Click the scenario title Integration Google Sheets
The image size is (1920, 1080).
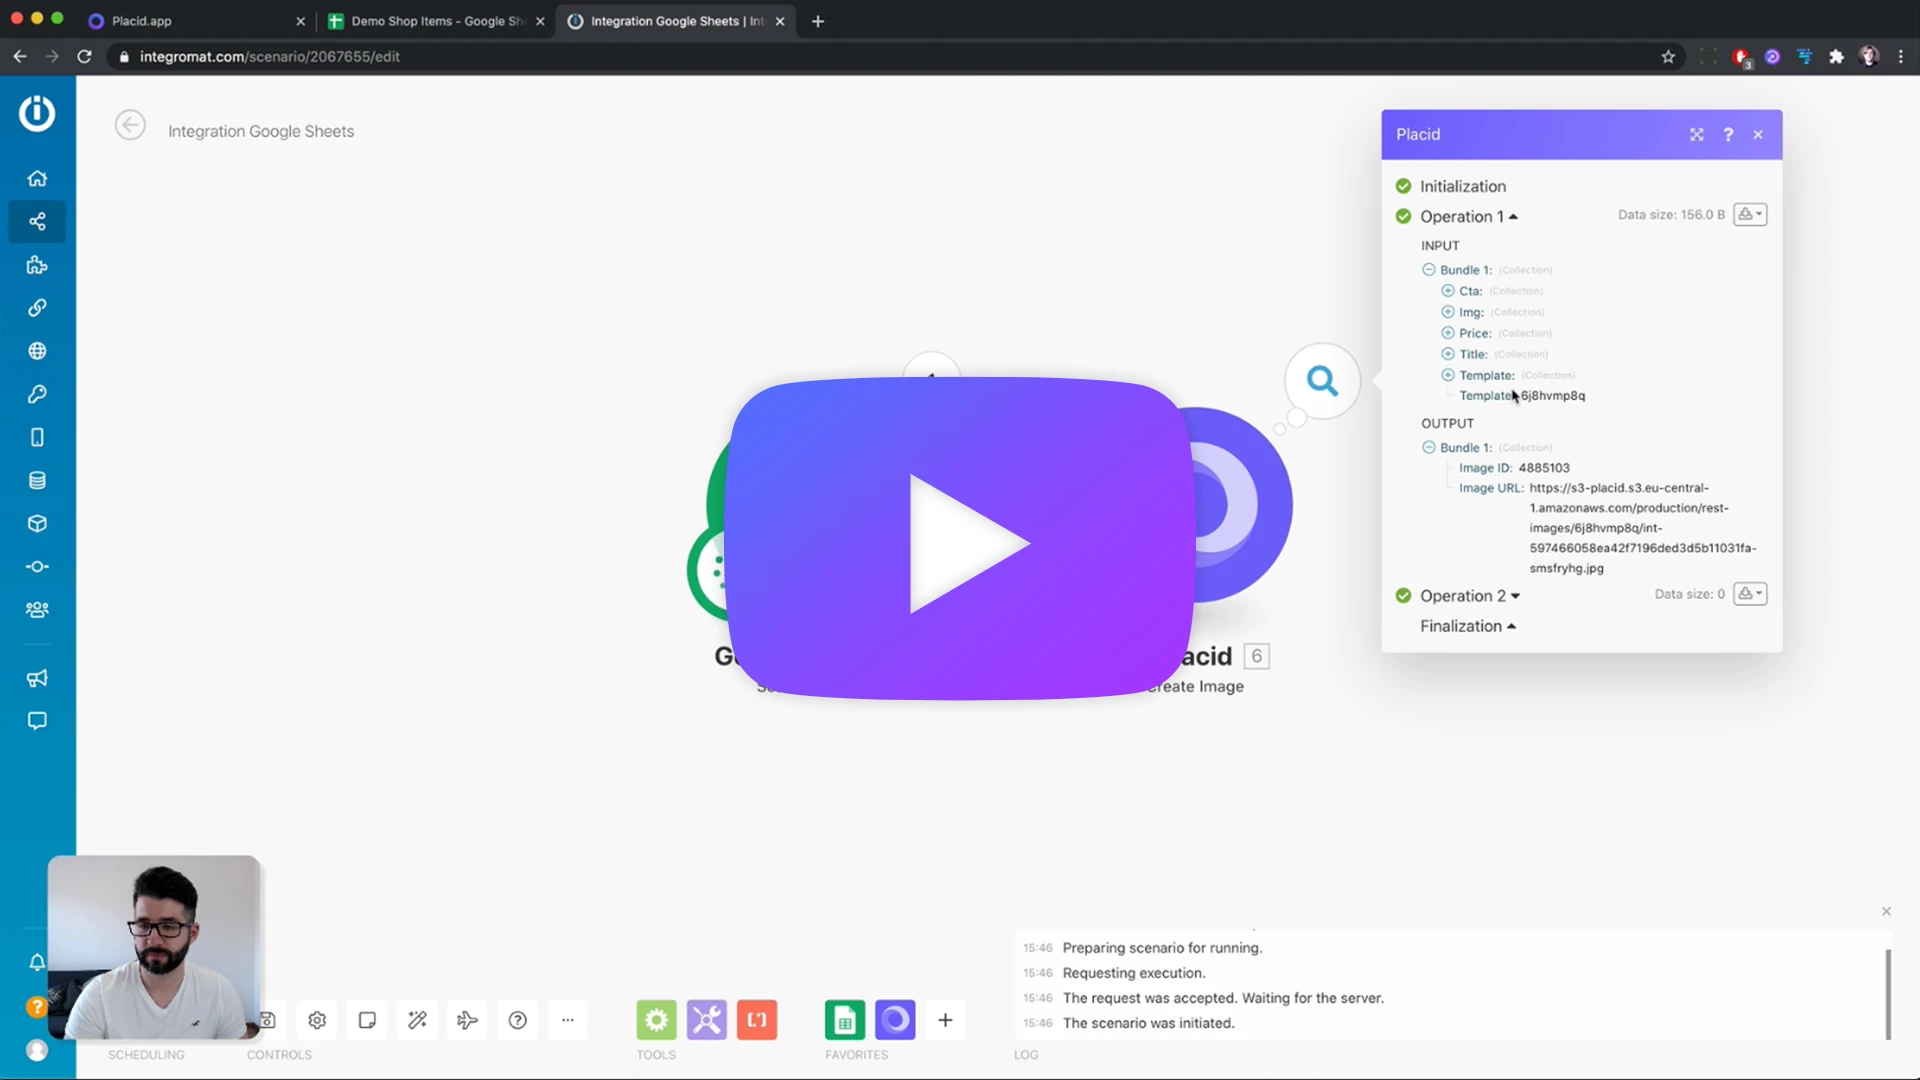(x=261, y=131)
